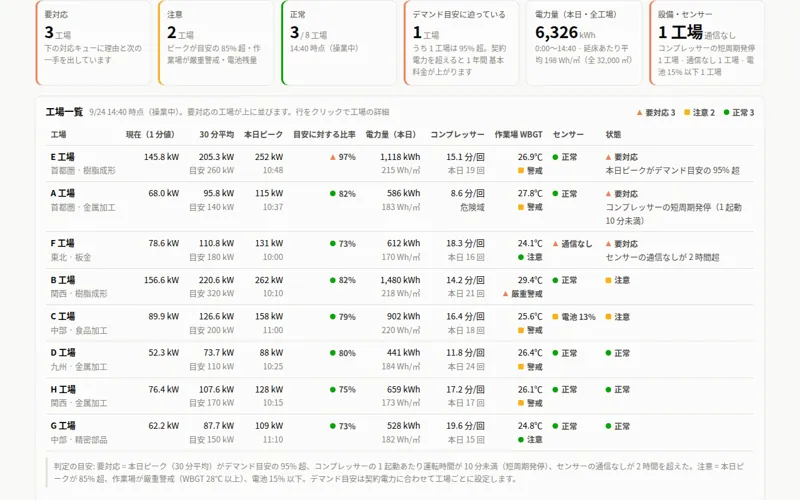The image size is (800, 500).
Task: Click the orange 注意 status square for B工場
Action: (x=608, y=280)
